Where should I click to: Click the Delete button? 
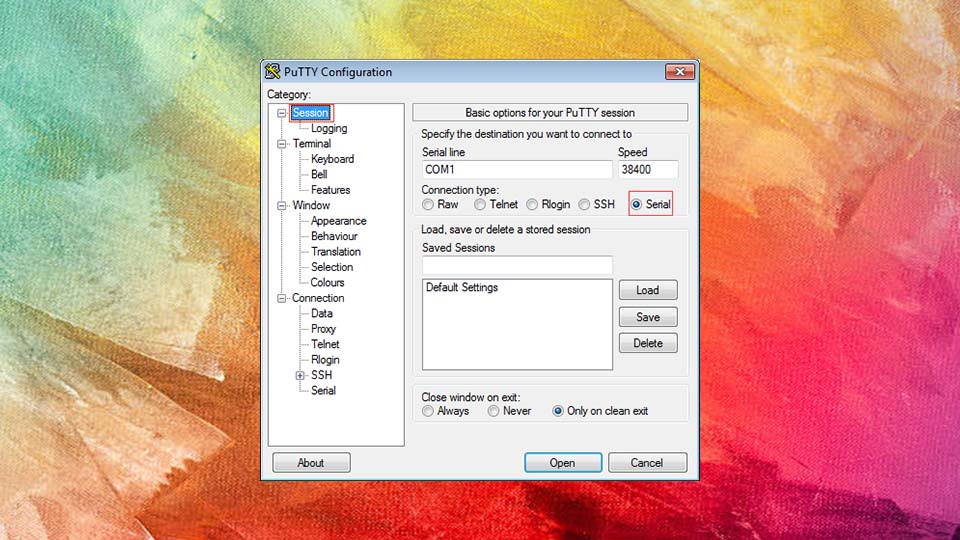pos(648,343)
